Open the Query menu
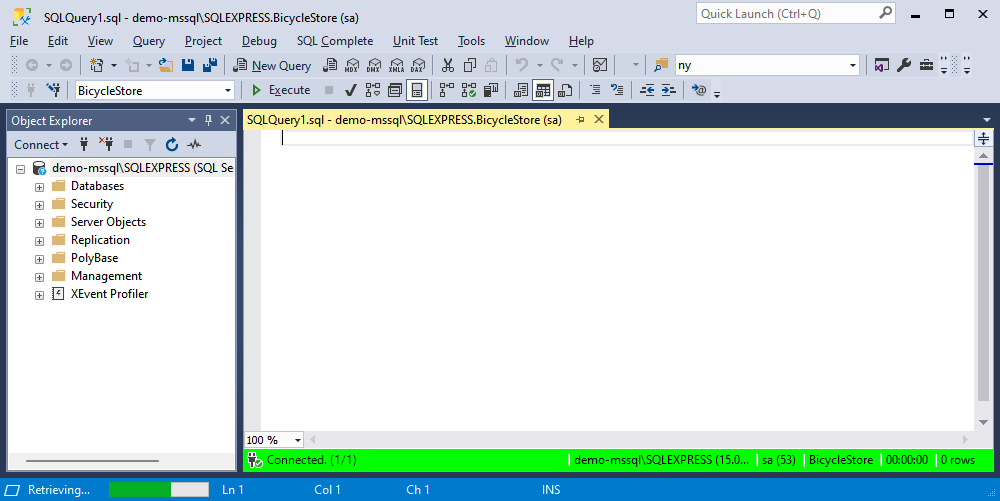The width and height of the screenshot is (1000, 501). click(149, 41)
